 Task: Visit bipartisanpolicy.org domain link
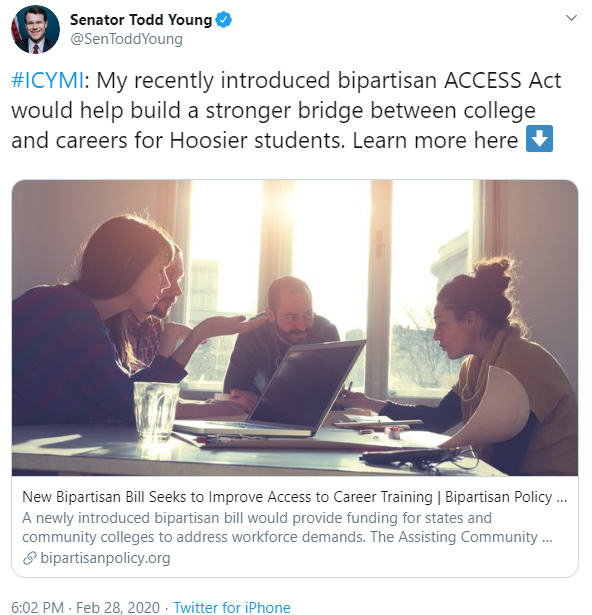pyautogui.click(x=105, y=558)
